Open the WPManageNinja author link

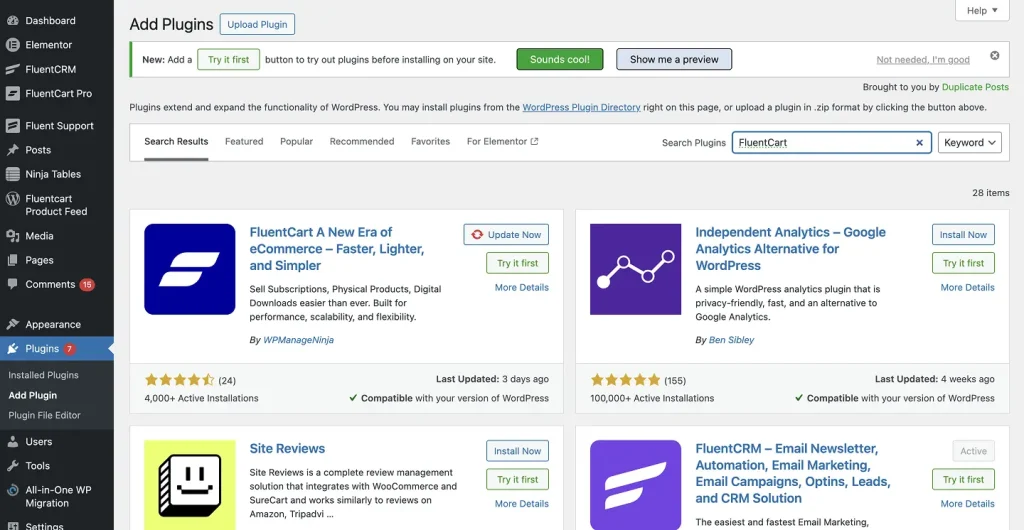click(298, 340)
